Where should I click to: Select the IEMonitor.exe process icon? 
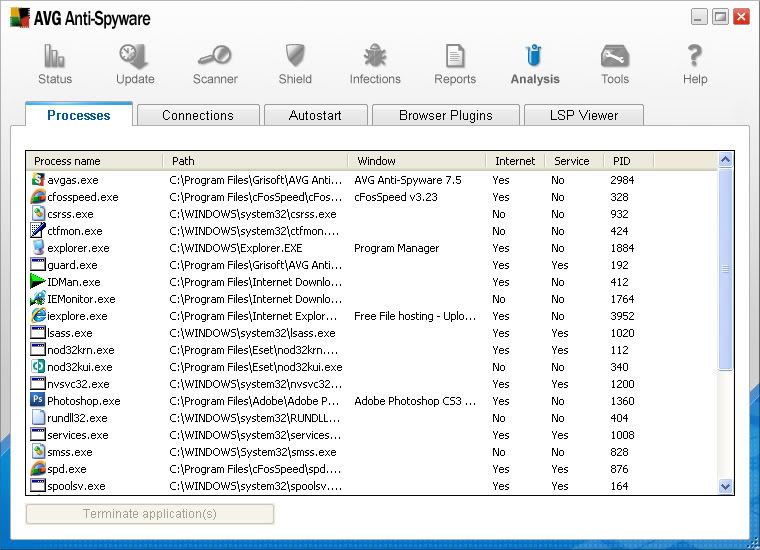pyautogui.click(x=38, y=299)
